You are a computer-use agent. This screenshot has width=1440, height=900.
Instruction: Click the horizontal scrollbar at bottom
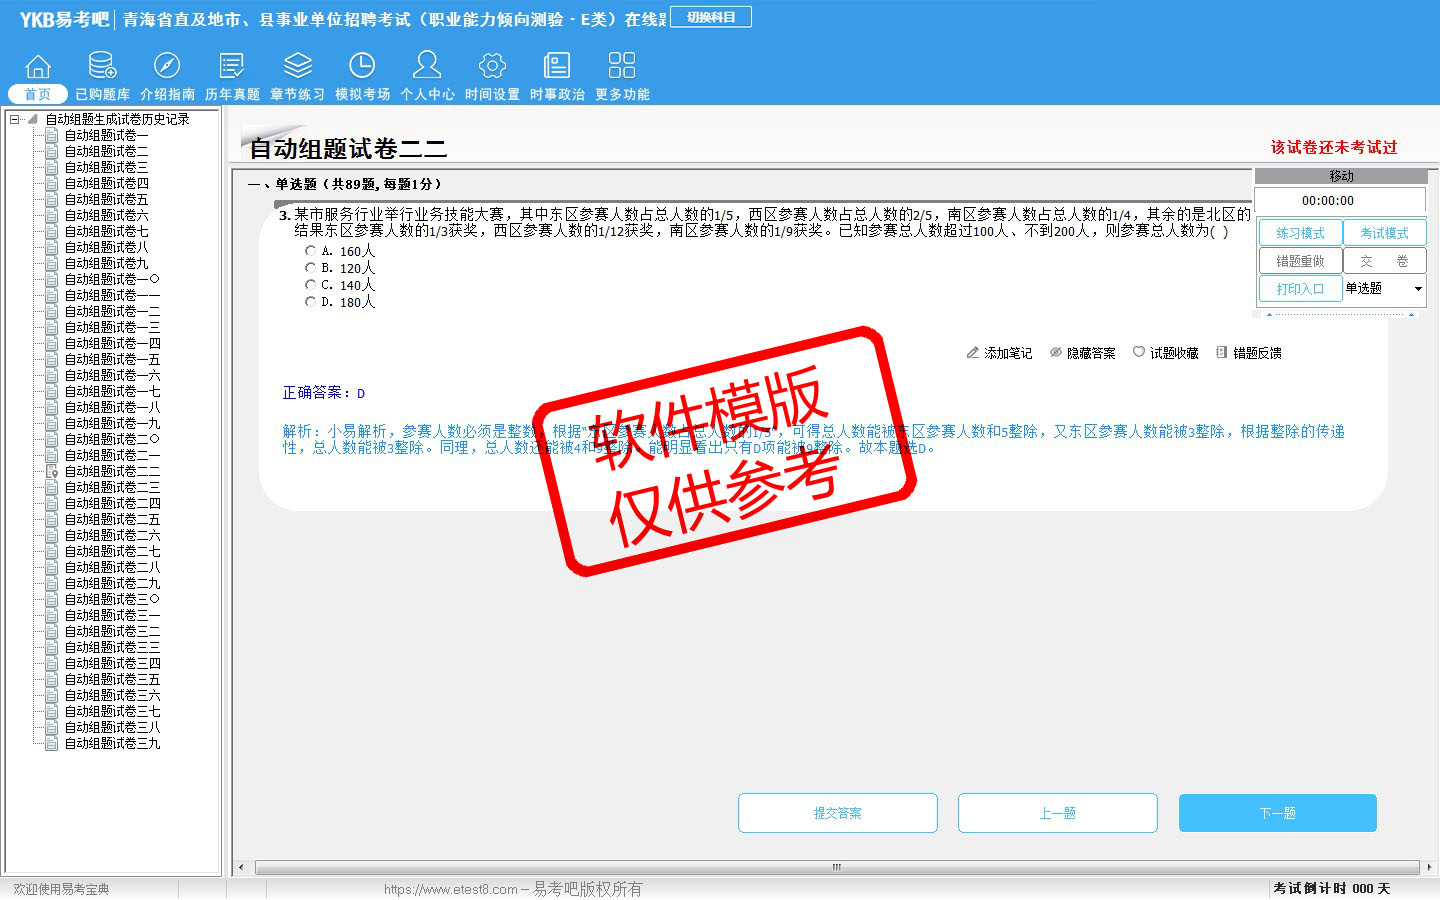coord(836,867)
